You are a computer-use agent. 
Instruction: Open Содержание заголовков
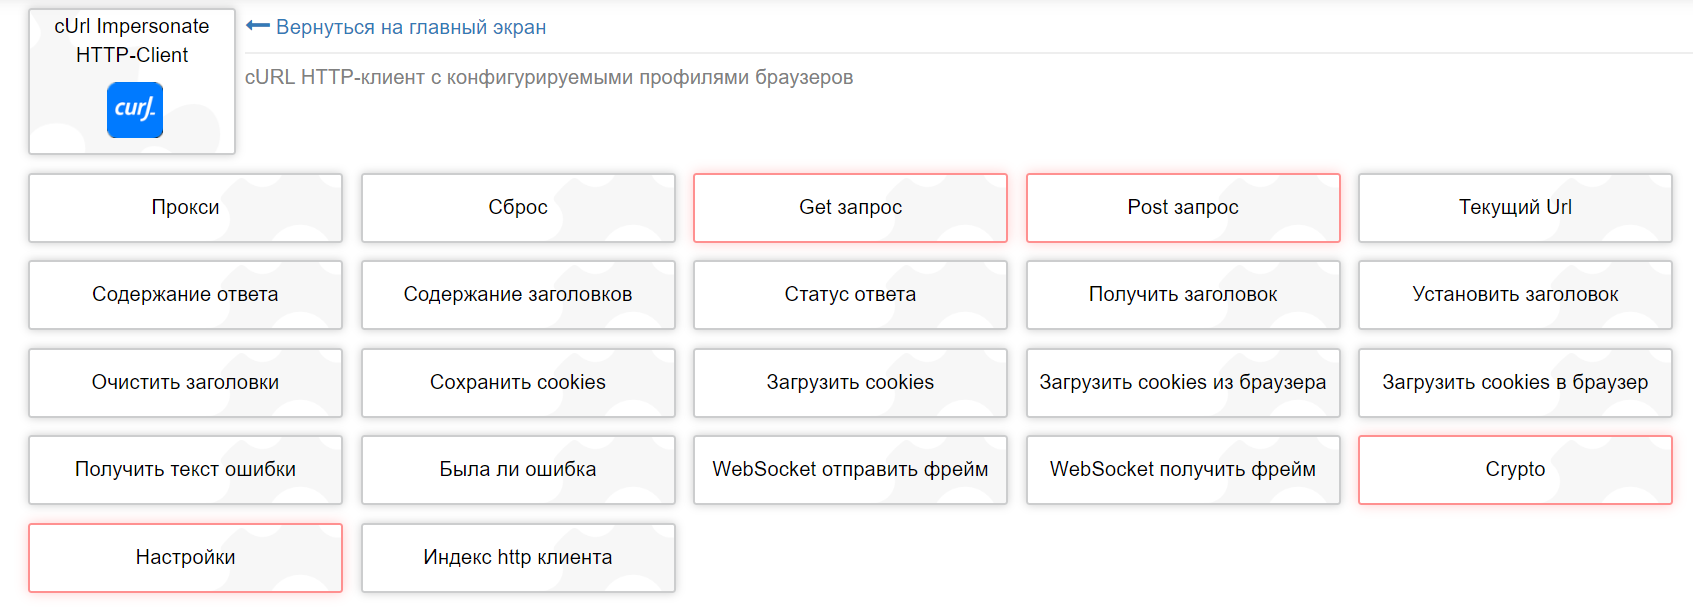(518, 295)
